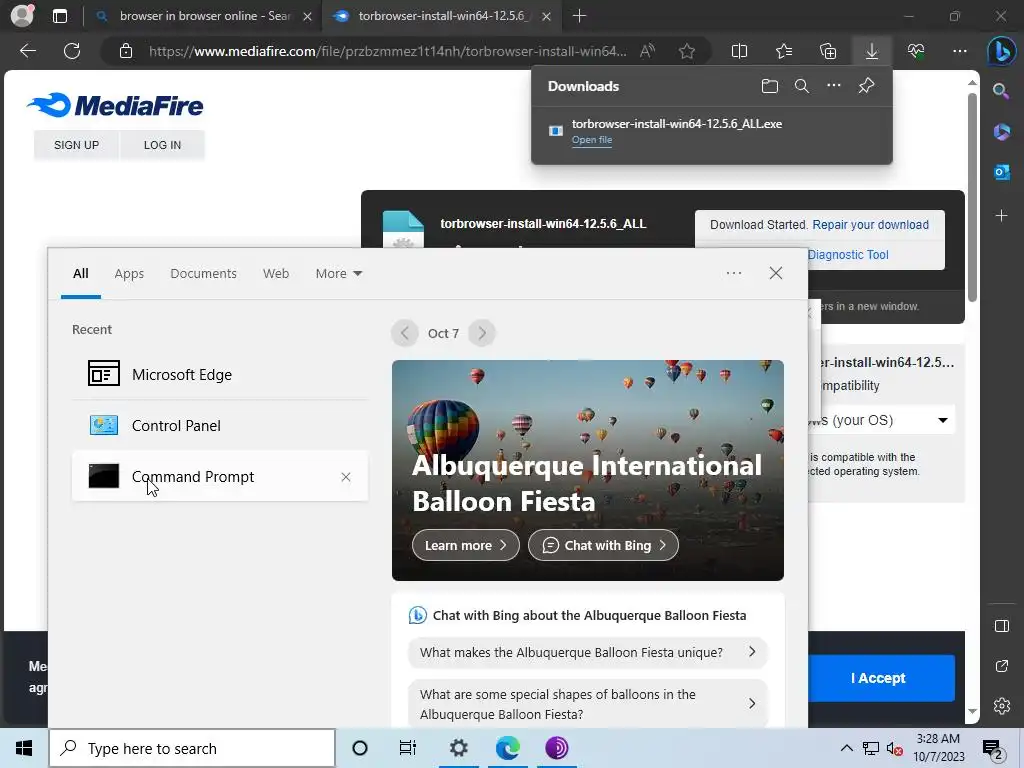The width and height of the screenshot is (1024, 768).
Task: Select the torbrowser-install browser tab
Action: pyautogui.click(x=441, y=16)
